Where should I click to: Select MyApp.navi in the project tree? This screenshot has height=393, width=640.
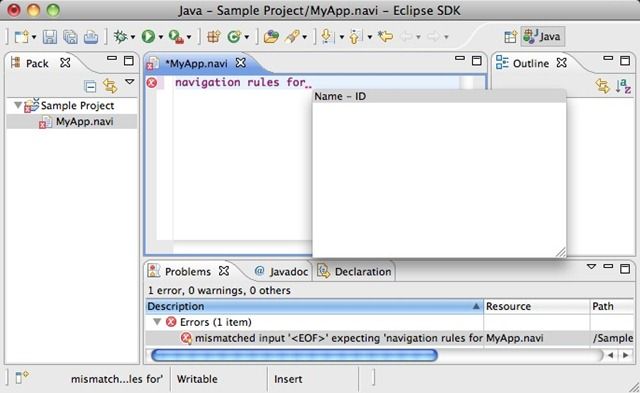point(84,122)
